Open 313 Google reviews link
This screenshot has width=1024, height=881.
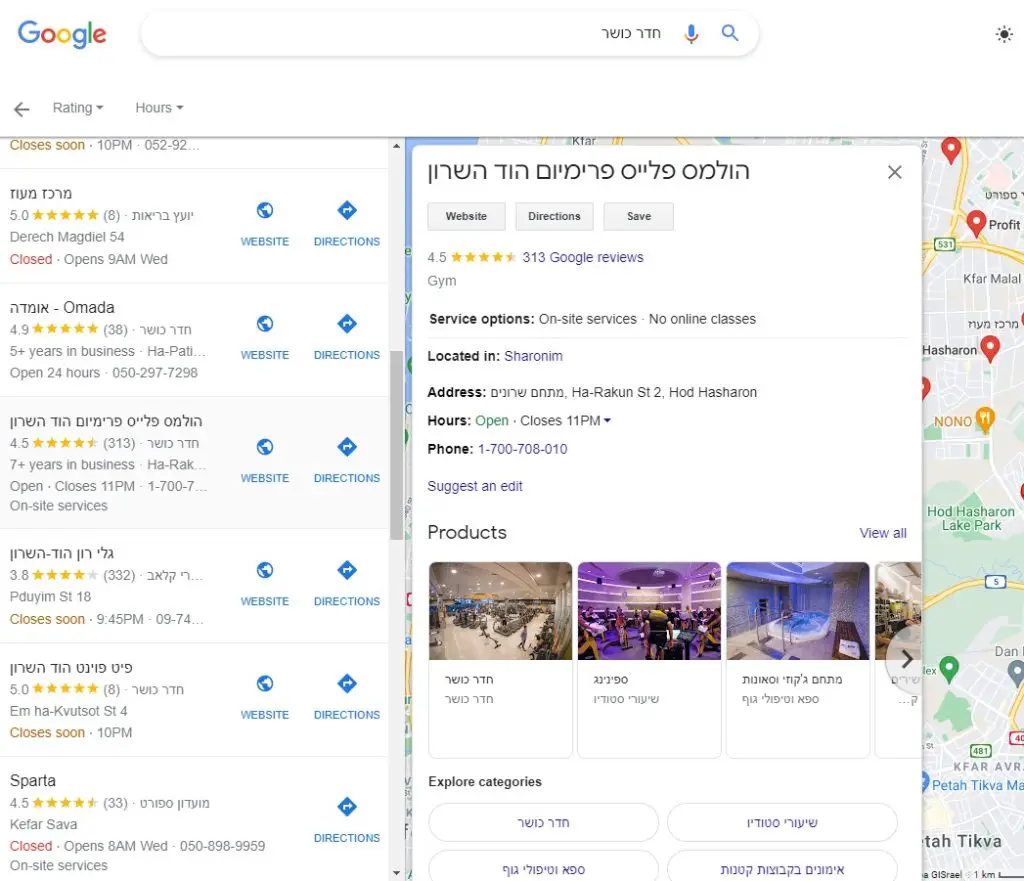[583, 257]
